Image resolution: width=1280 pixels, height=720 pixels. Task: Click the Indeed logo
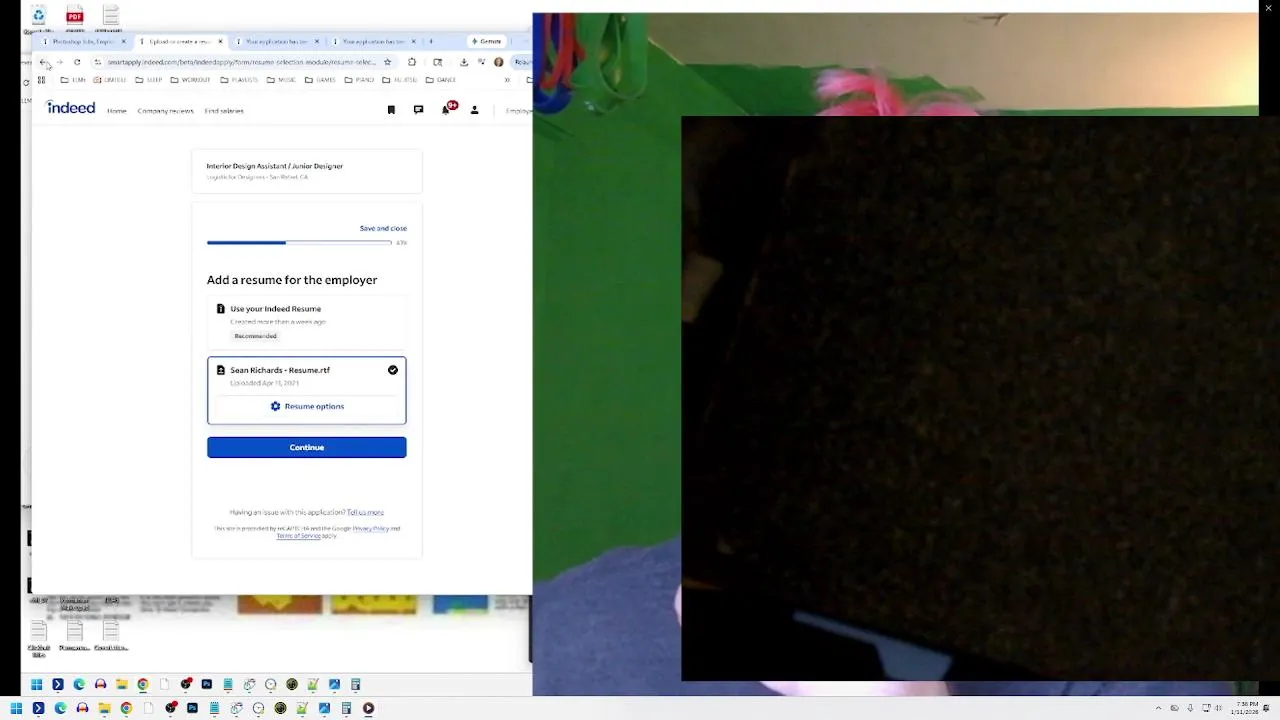(x=71, y=108)
